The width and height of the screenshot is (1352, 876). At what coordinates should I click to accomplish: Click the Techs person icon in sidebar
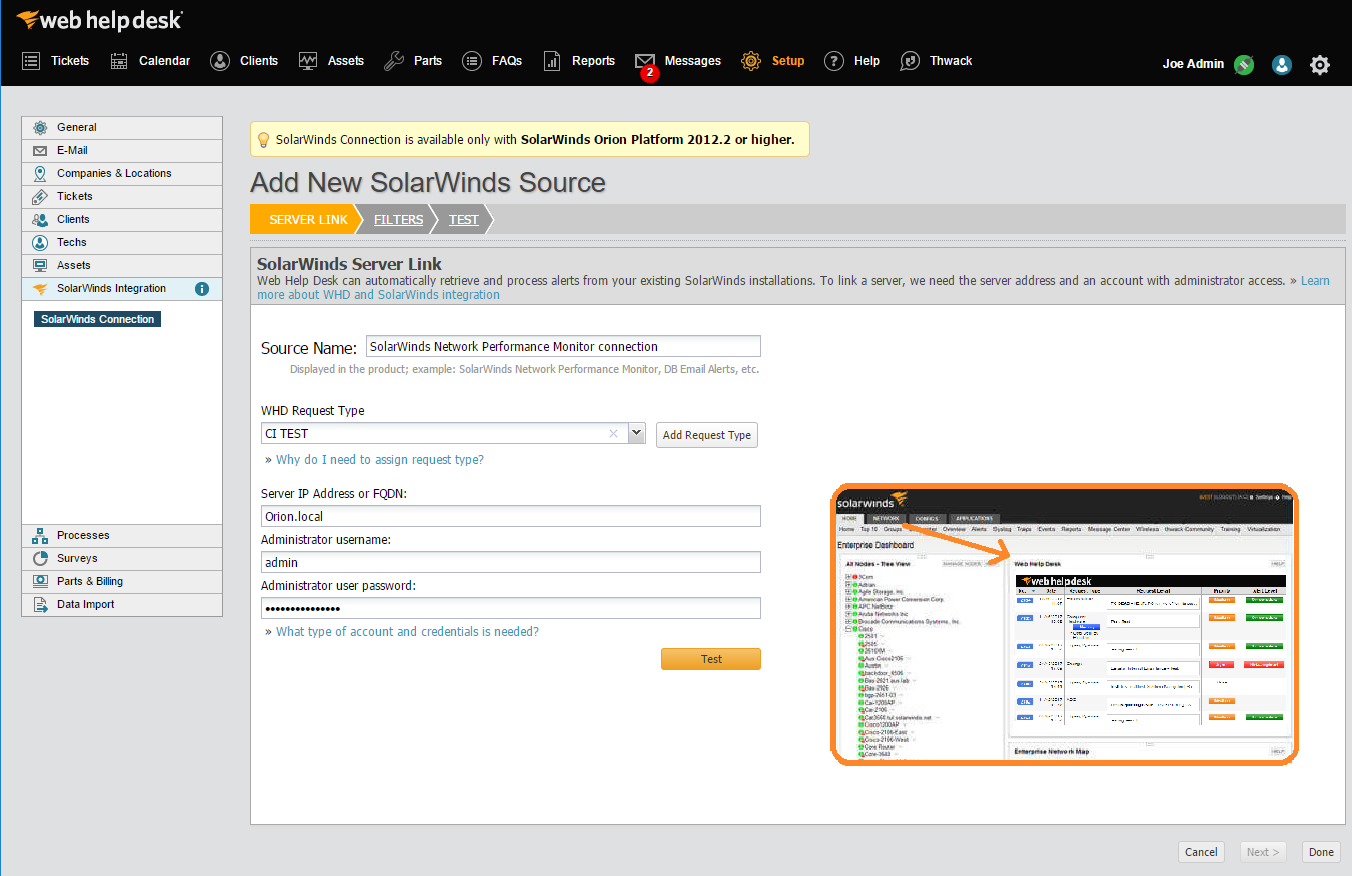tap(40, 243)
